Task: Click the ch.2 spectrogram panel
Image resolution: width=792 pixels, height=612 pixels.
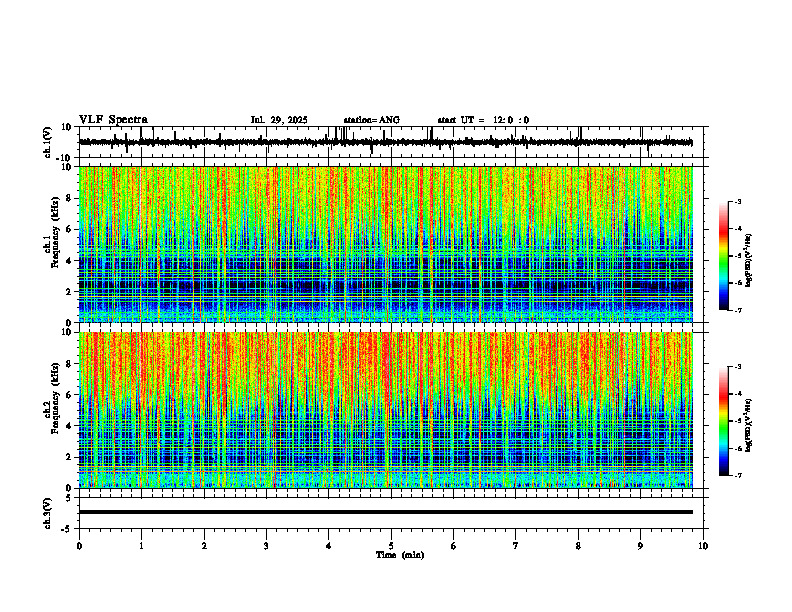Action: [385, 410]
